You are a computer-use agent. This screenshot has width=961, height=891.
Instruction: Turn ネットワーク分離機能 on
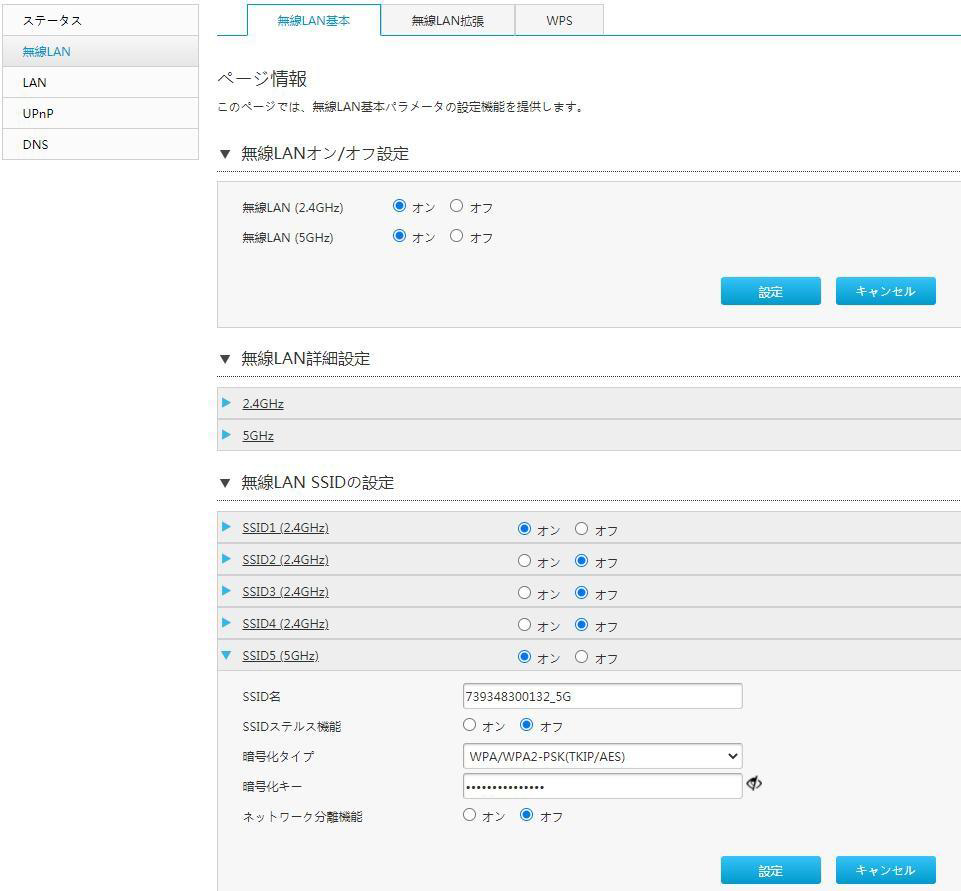(469, 815)
